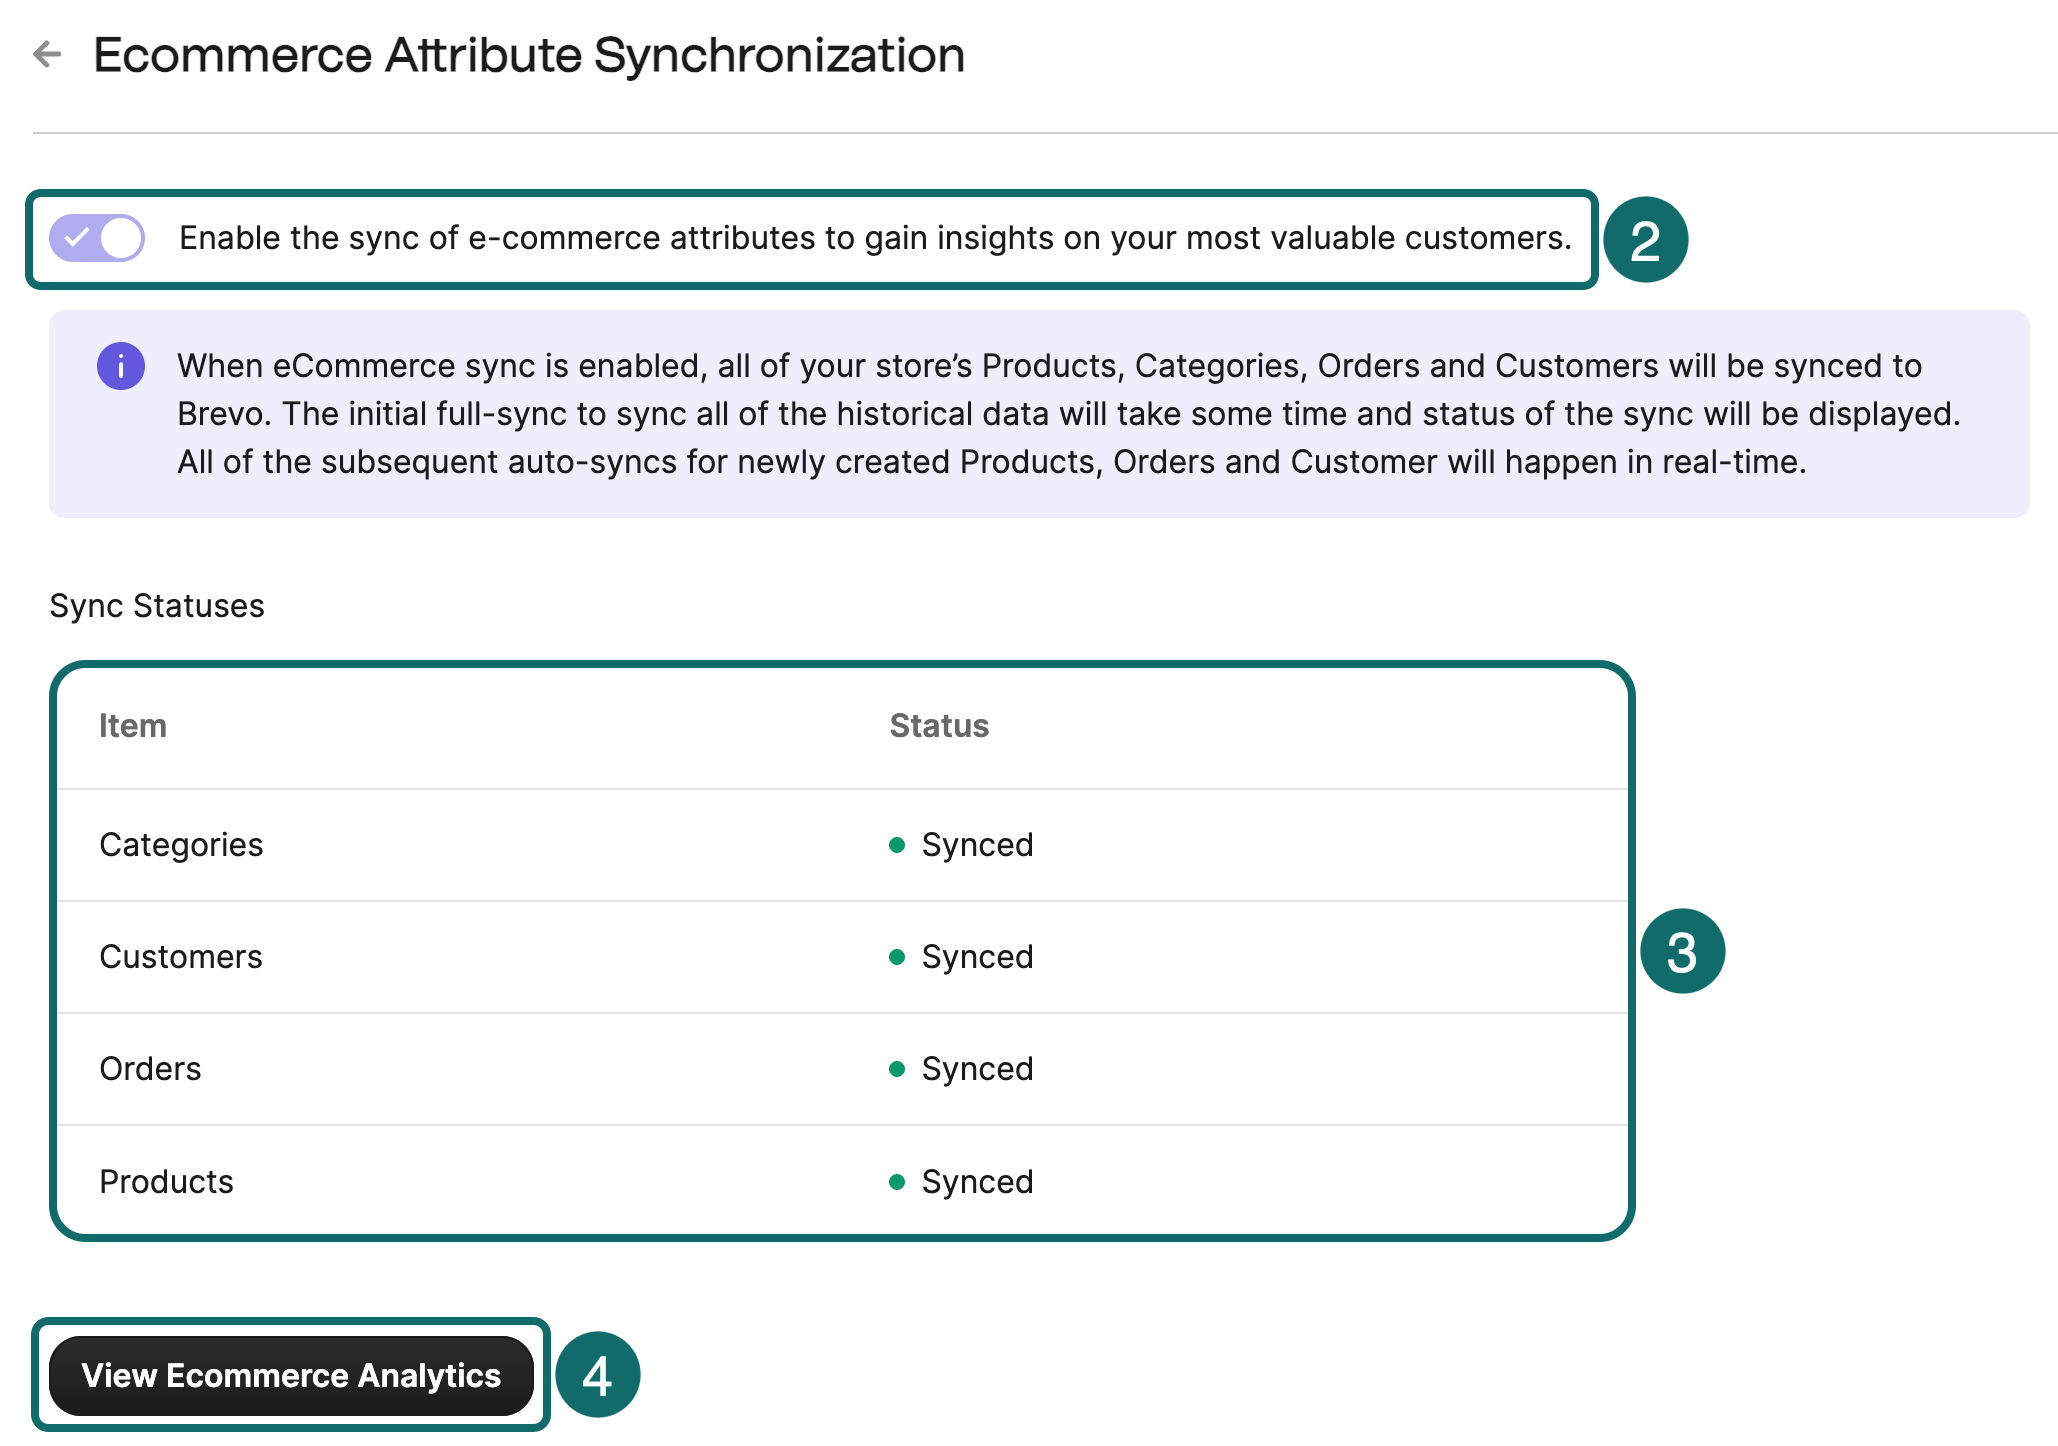The width and height of the screenshot is (2058, 1446).
Task: Select the Categories row in Sync Statuses
Action: (181, 845)
